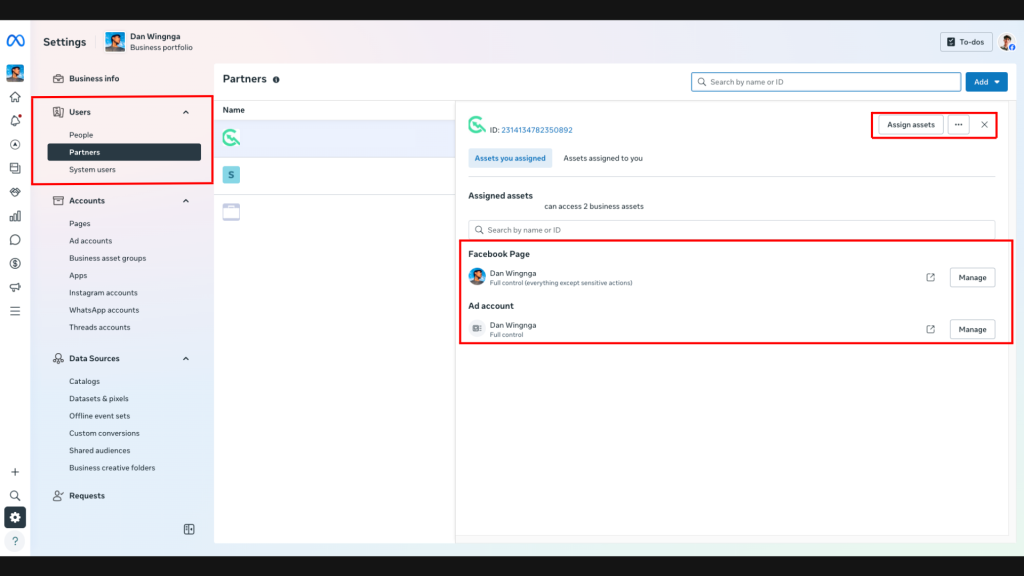Open Shared audiences
The height and width of the screenshot is (576, 1024).
click(99, 451)
